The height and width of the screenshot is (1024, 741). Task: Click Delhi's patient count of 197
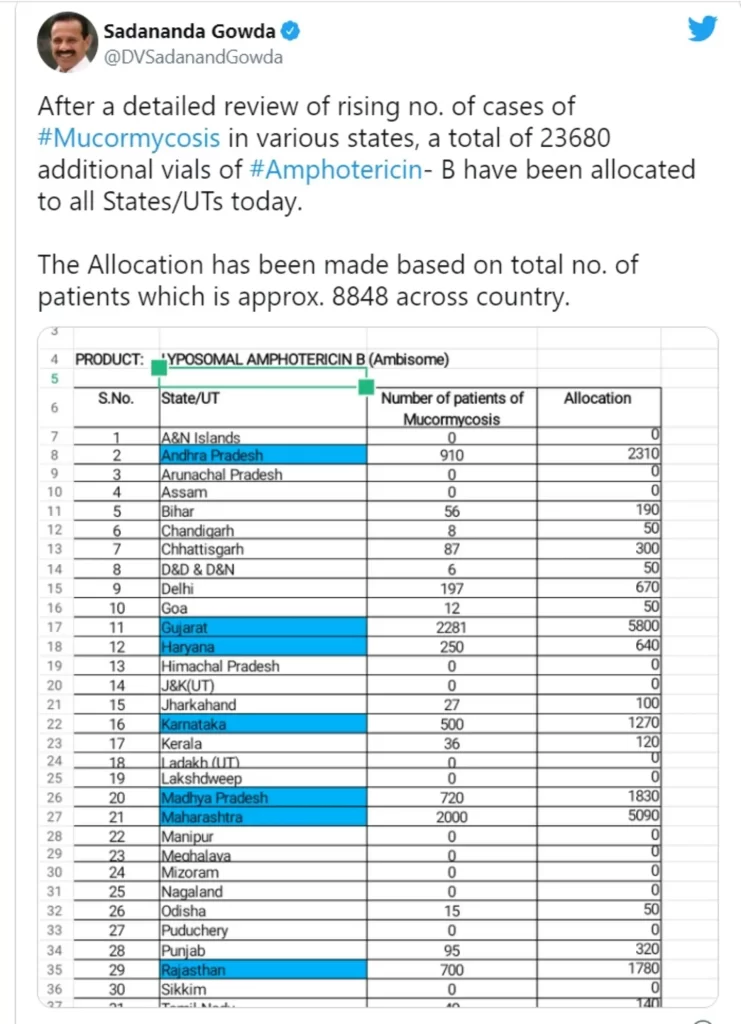pyautogui.click(x=452, y=590)
